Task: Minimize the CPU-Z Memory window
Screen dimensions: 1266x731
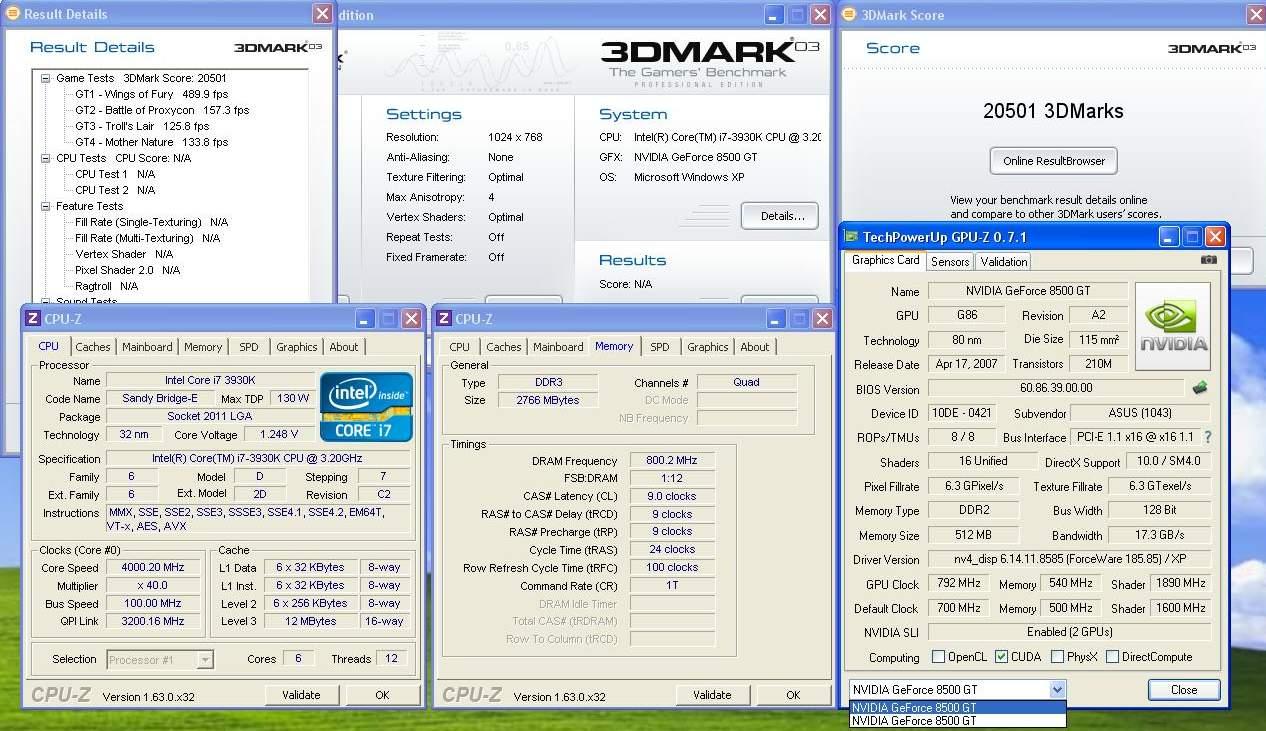Action: point(776,319)
